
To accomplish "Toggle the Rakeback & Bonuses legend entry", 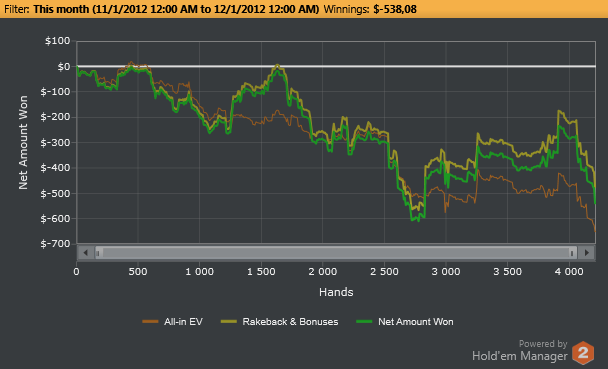I will click(279, 322).
